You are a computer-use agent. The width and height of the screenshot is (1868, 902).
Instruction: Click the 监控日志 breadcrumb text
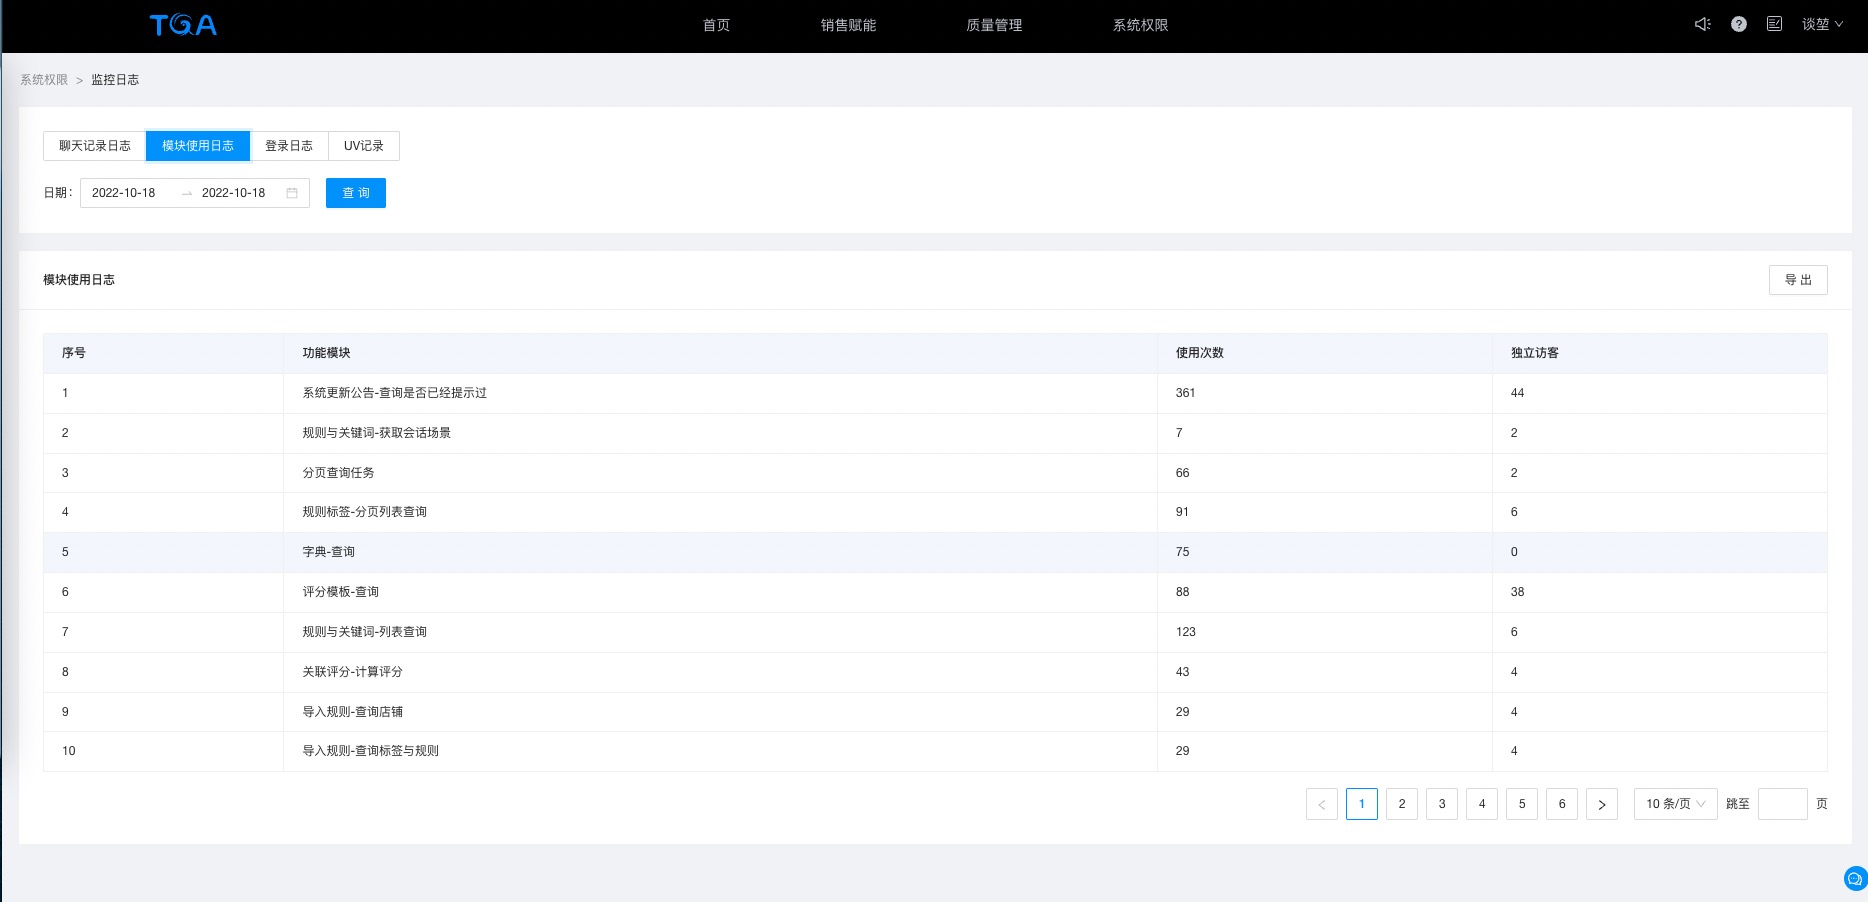[115, 80]
